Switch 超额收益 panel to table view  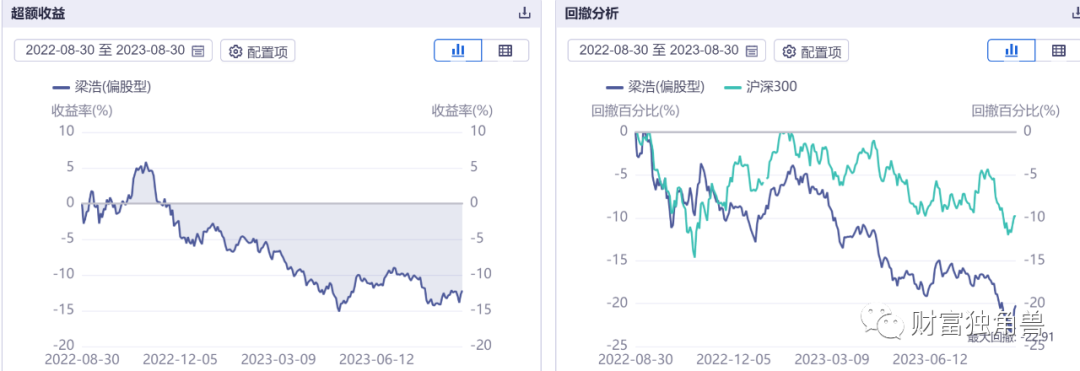505,50
